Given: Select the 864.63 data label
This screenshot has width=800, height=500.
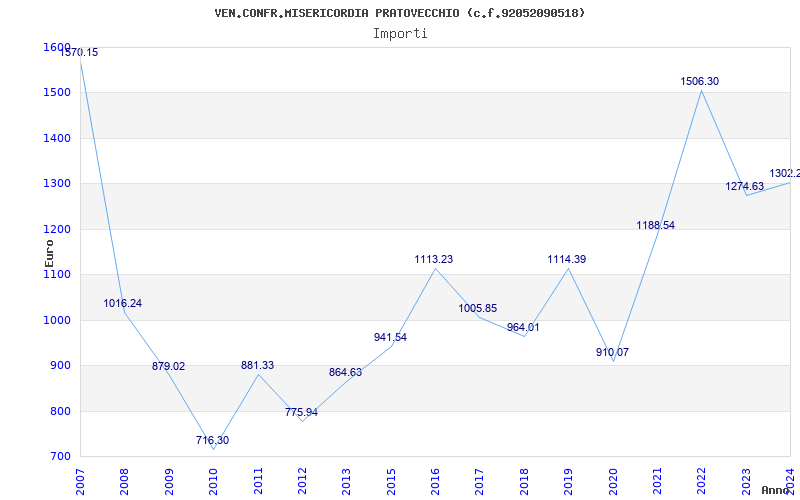Looking at the screenshot, I should tap(345, 372).
